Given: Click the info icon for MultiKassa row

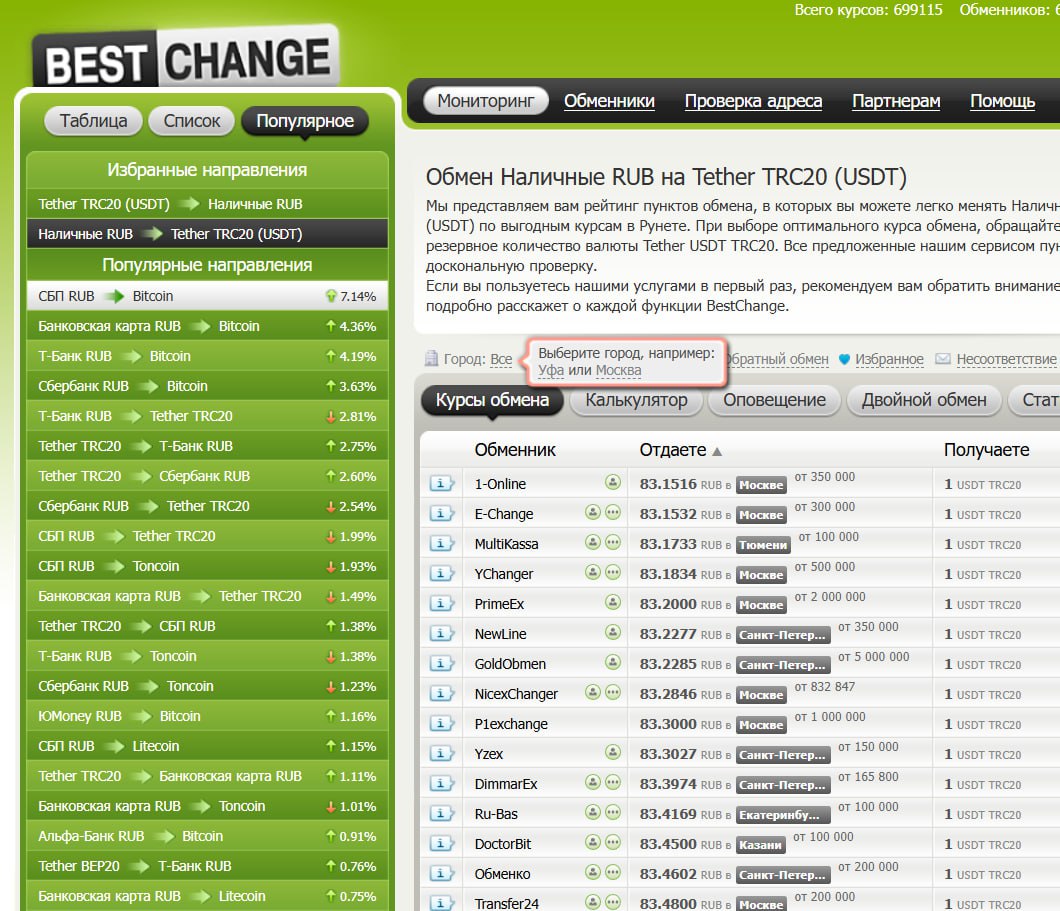Looking at the screenshot, I should 441,544.
